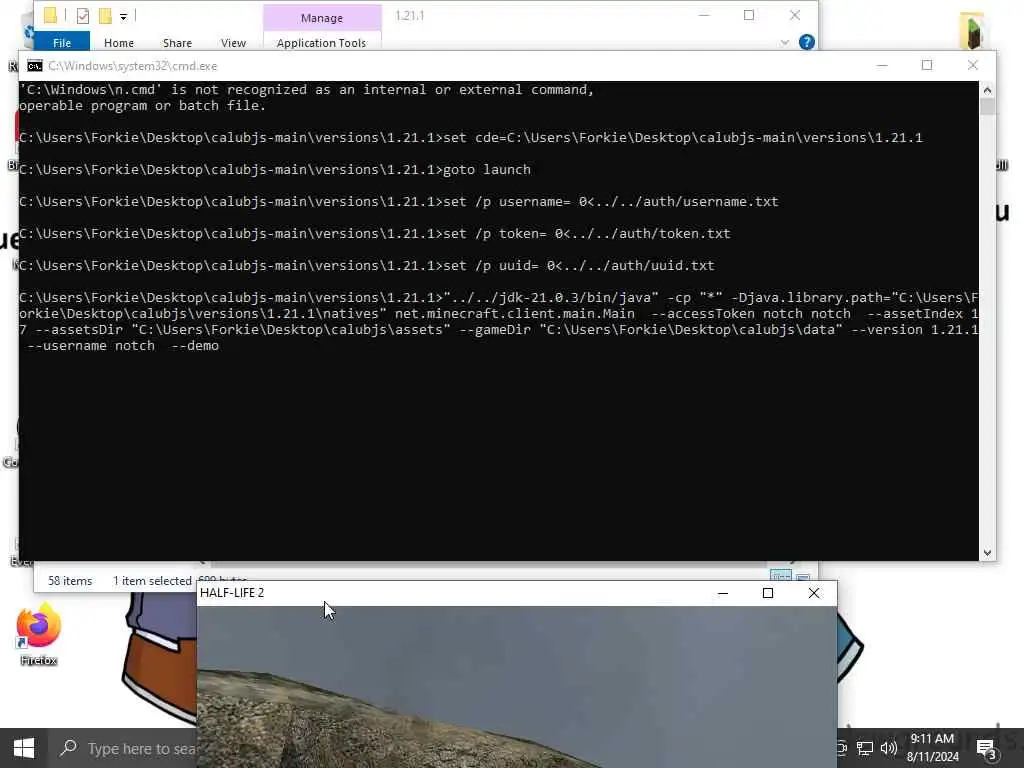Click '1 item selected' in Explorer status bar
This screenshot has height=768, width=1024.
pos(152,581)
